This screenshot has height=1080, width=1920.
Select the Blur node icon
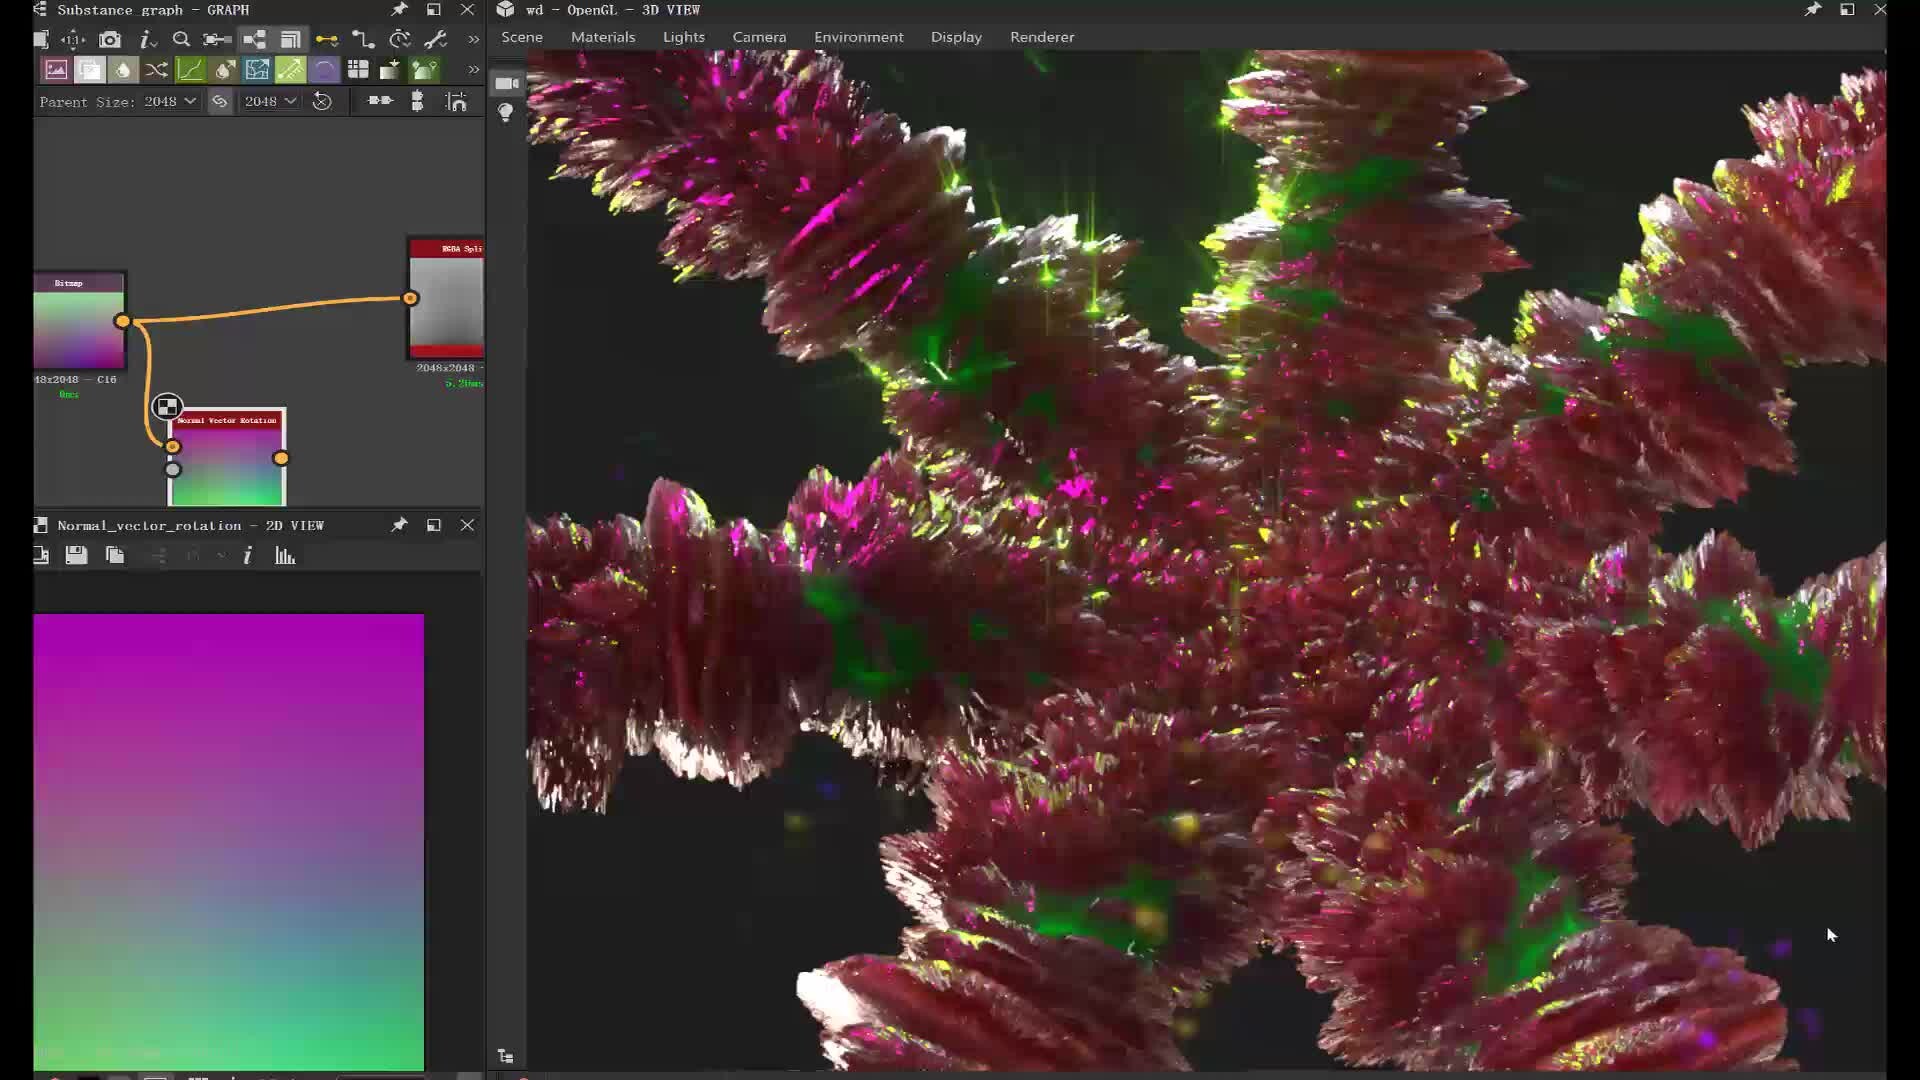123,69
